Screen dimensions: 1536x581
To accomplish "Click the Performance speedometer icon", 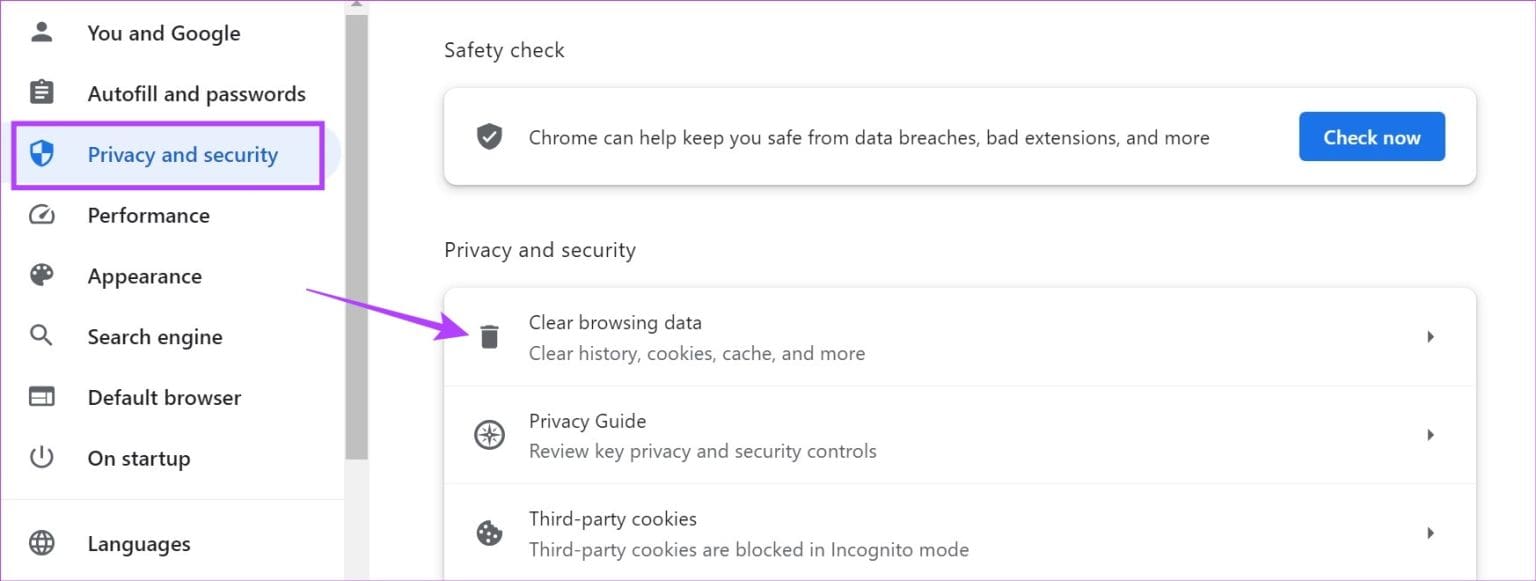I will coord(41,214).
